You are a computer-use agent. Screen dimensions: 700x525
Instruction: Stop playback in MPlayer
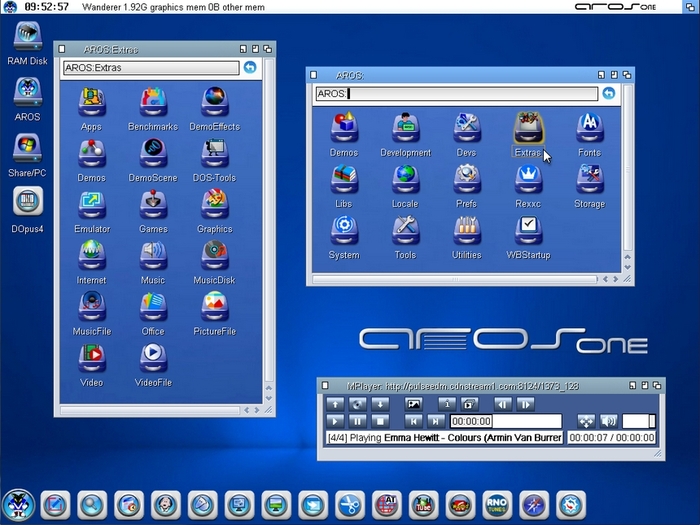pos(381,421)
